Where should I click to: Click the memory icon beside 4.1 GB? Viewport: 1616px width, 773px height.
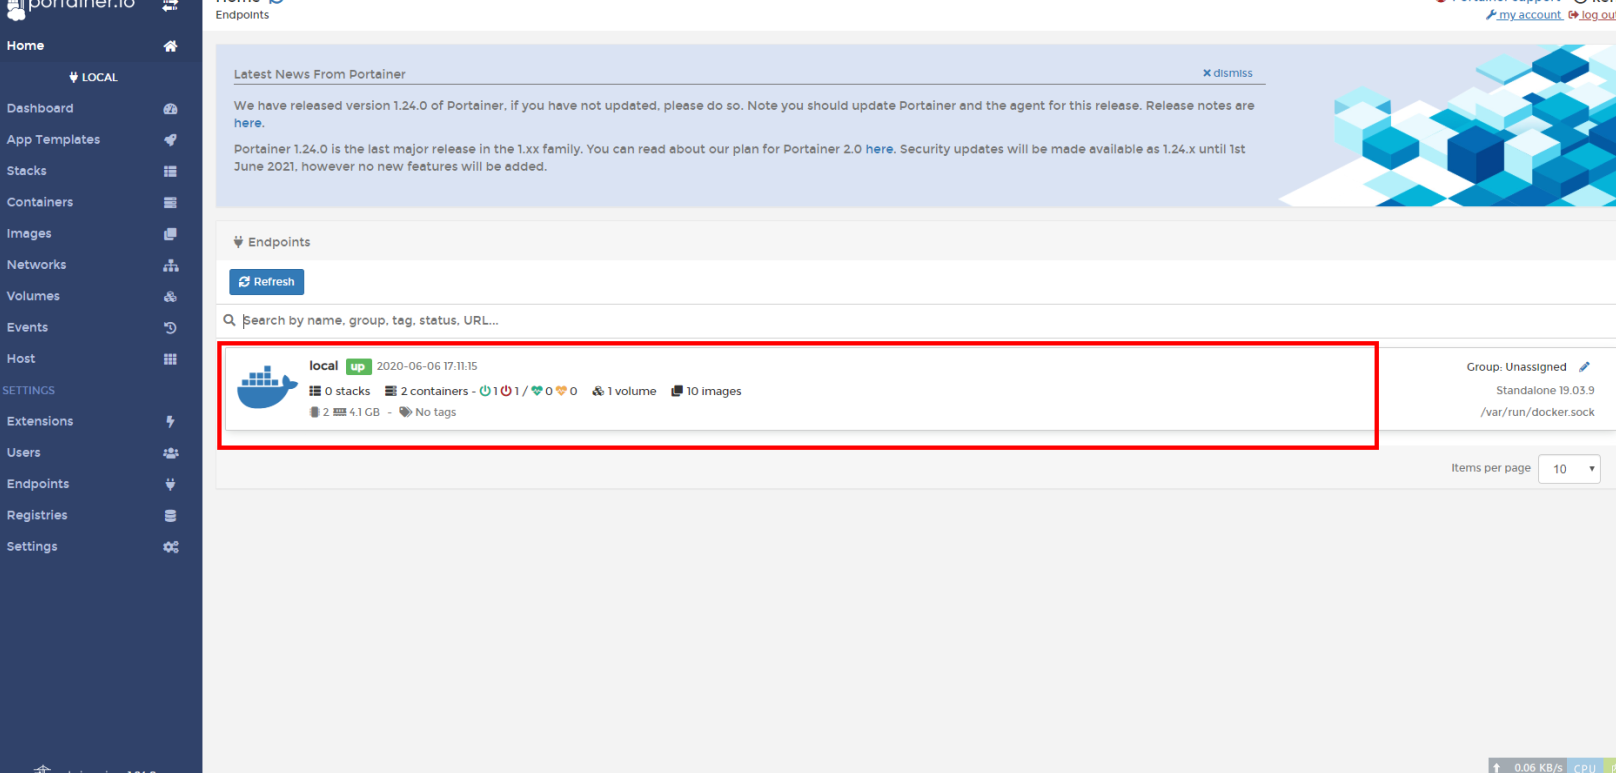(340, 412)
